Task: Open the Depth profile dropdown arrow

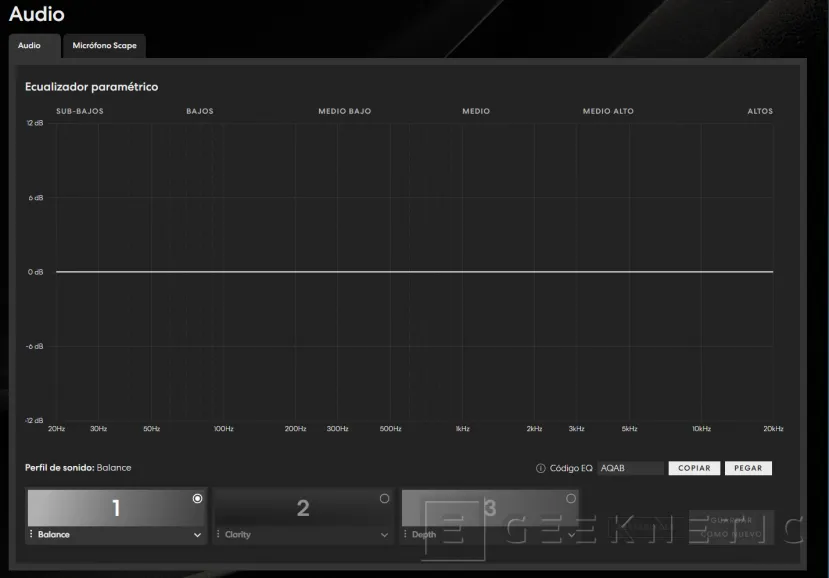Action: (x=571, y=535)
